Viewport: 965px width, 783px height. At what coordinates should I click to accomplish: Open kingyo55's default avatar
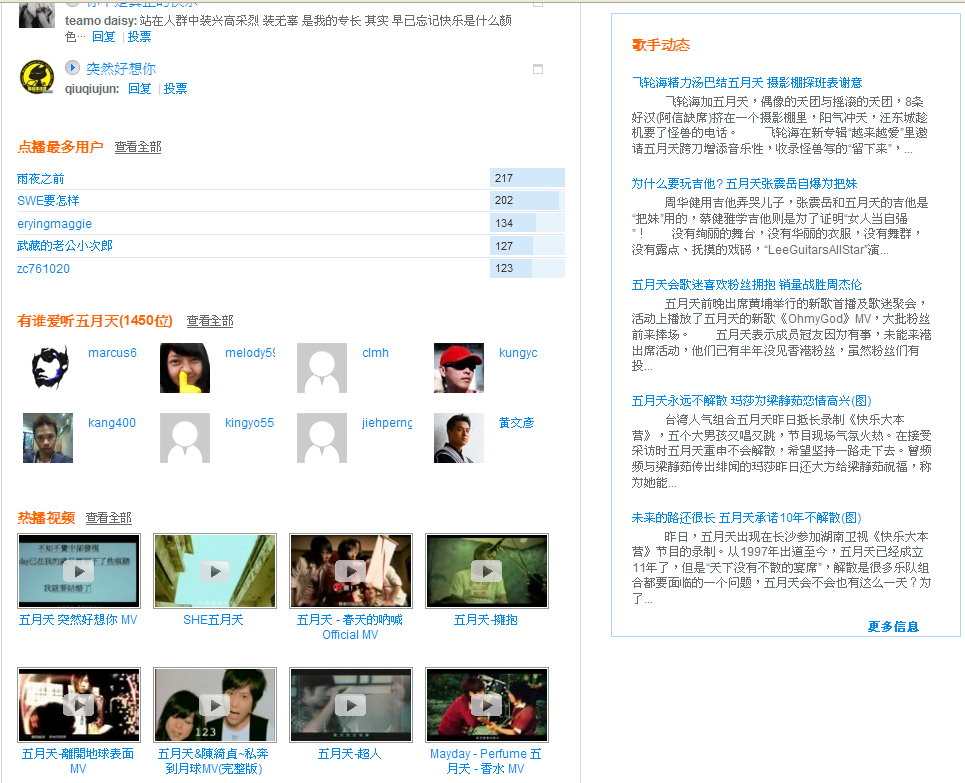[x=185, y=438]
